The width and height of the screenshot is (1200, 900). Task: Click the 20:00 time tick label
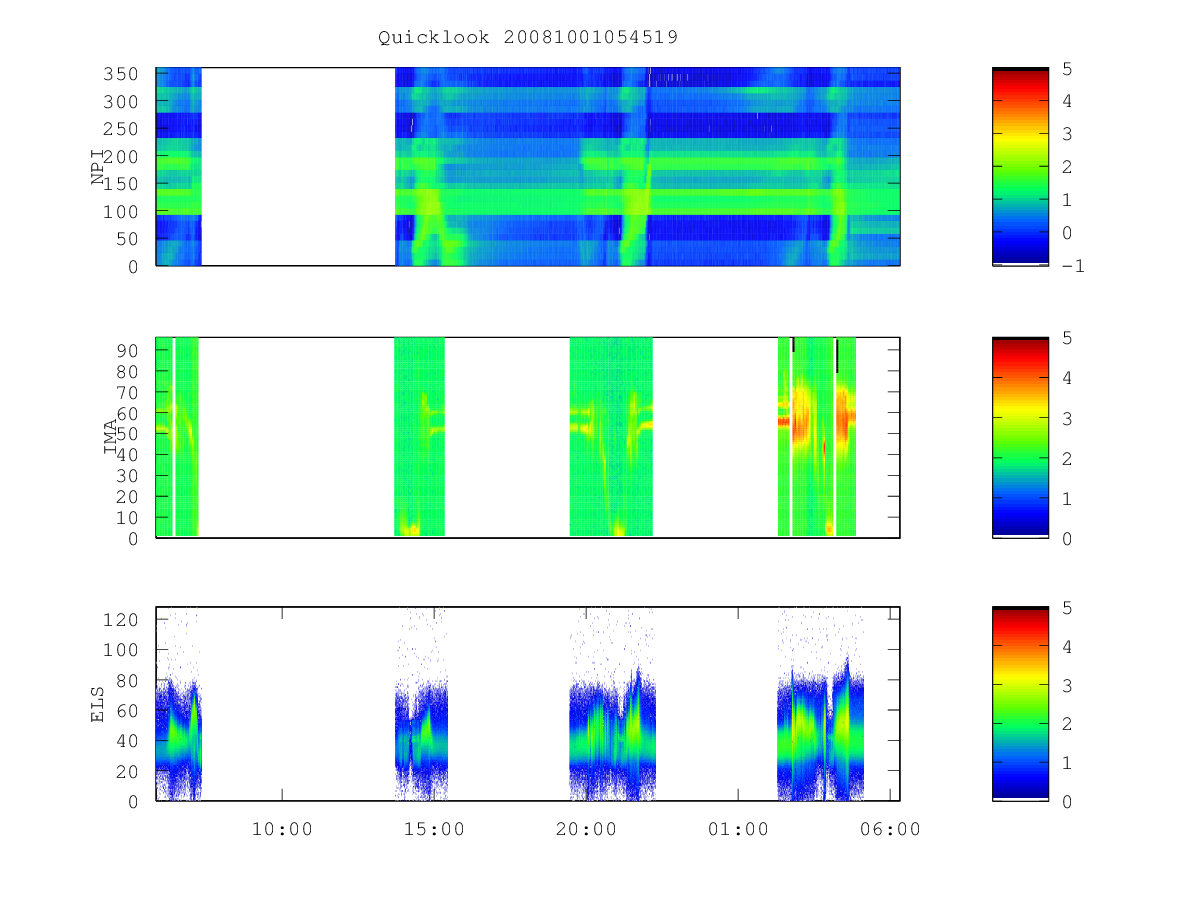[x=586, y=829]
